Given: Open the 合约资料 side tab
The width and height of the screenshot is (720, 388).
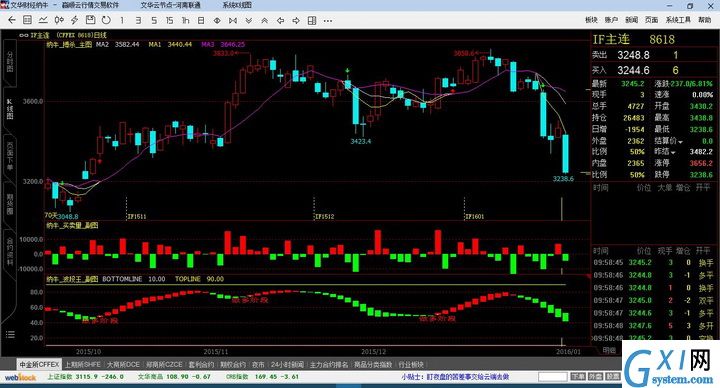Looking at the screenshot, I should (x=10, y=251).
